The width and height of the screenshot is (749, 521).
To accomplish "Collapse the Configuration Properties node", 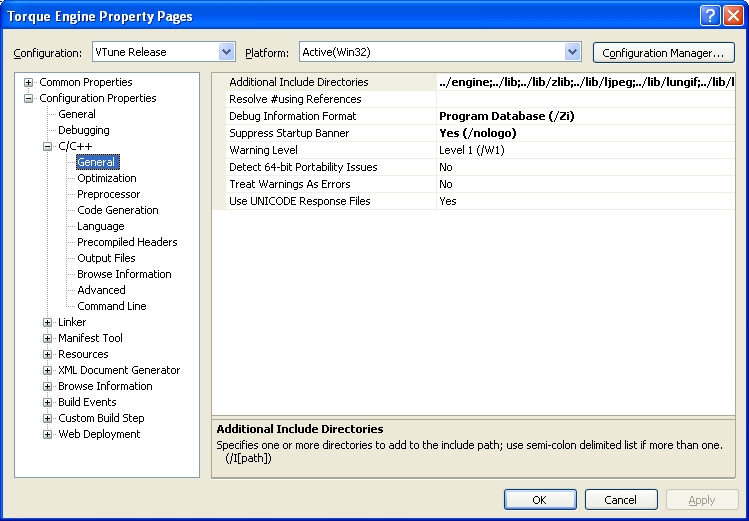I will pos(29,98).
